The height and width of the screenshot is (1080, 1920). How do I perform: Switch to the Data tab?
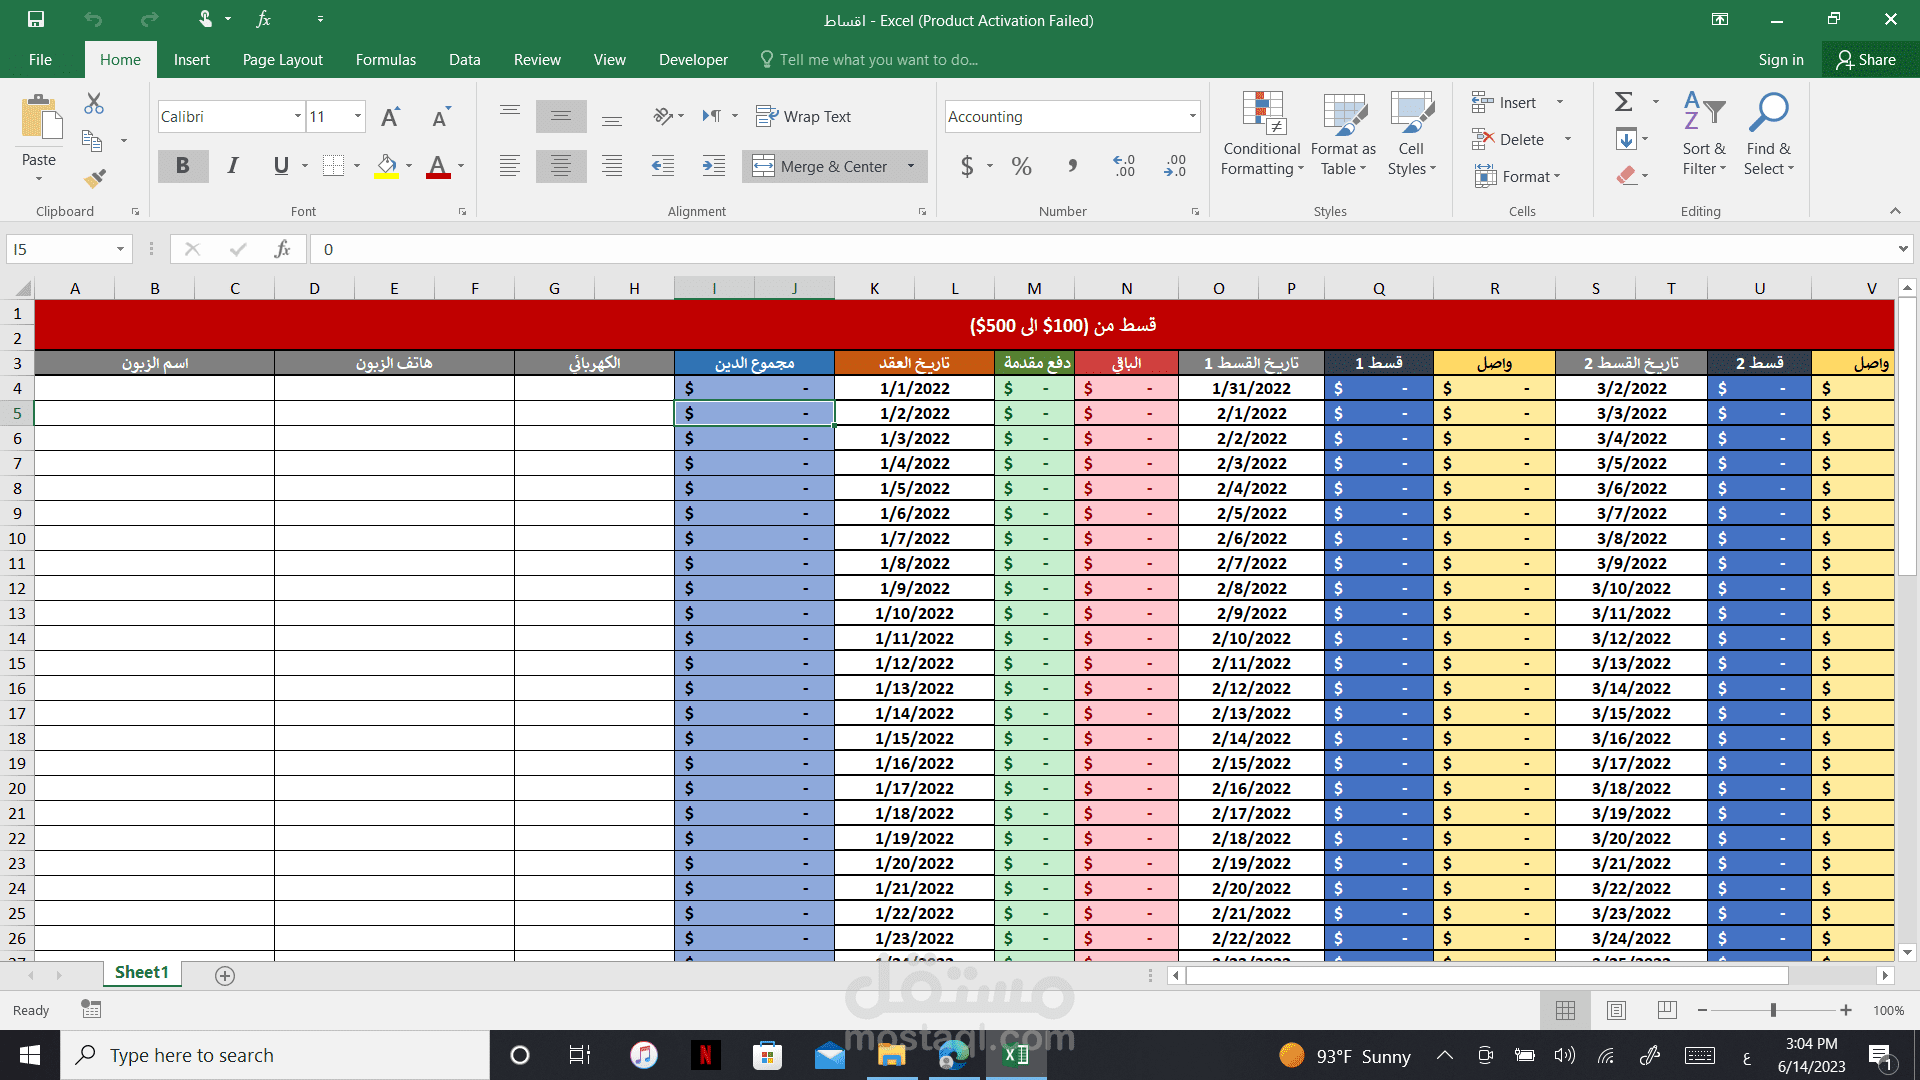pyautogui.click(x=465, y=60)
